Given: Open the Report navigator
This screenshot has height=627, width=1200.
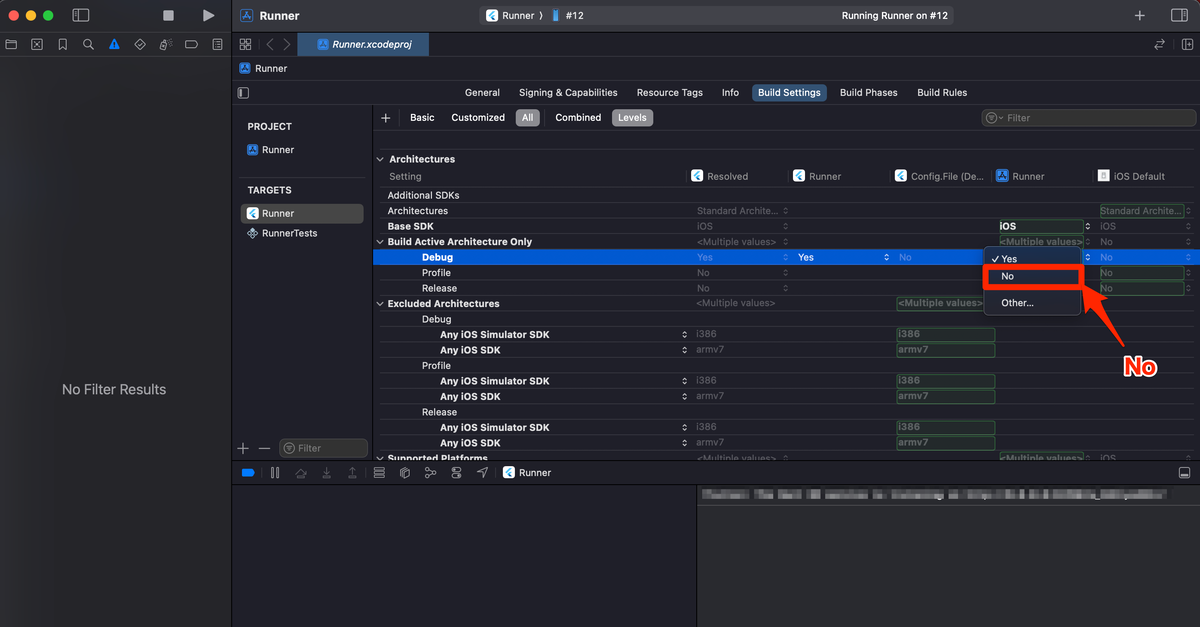Looking at the screenshot, I should coord(217,45).
